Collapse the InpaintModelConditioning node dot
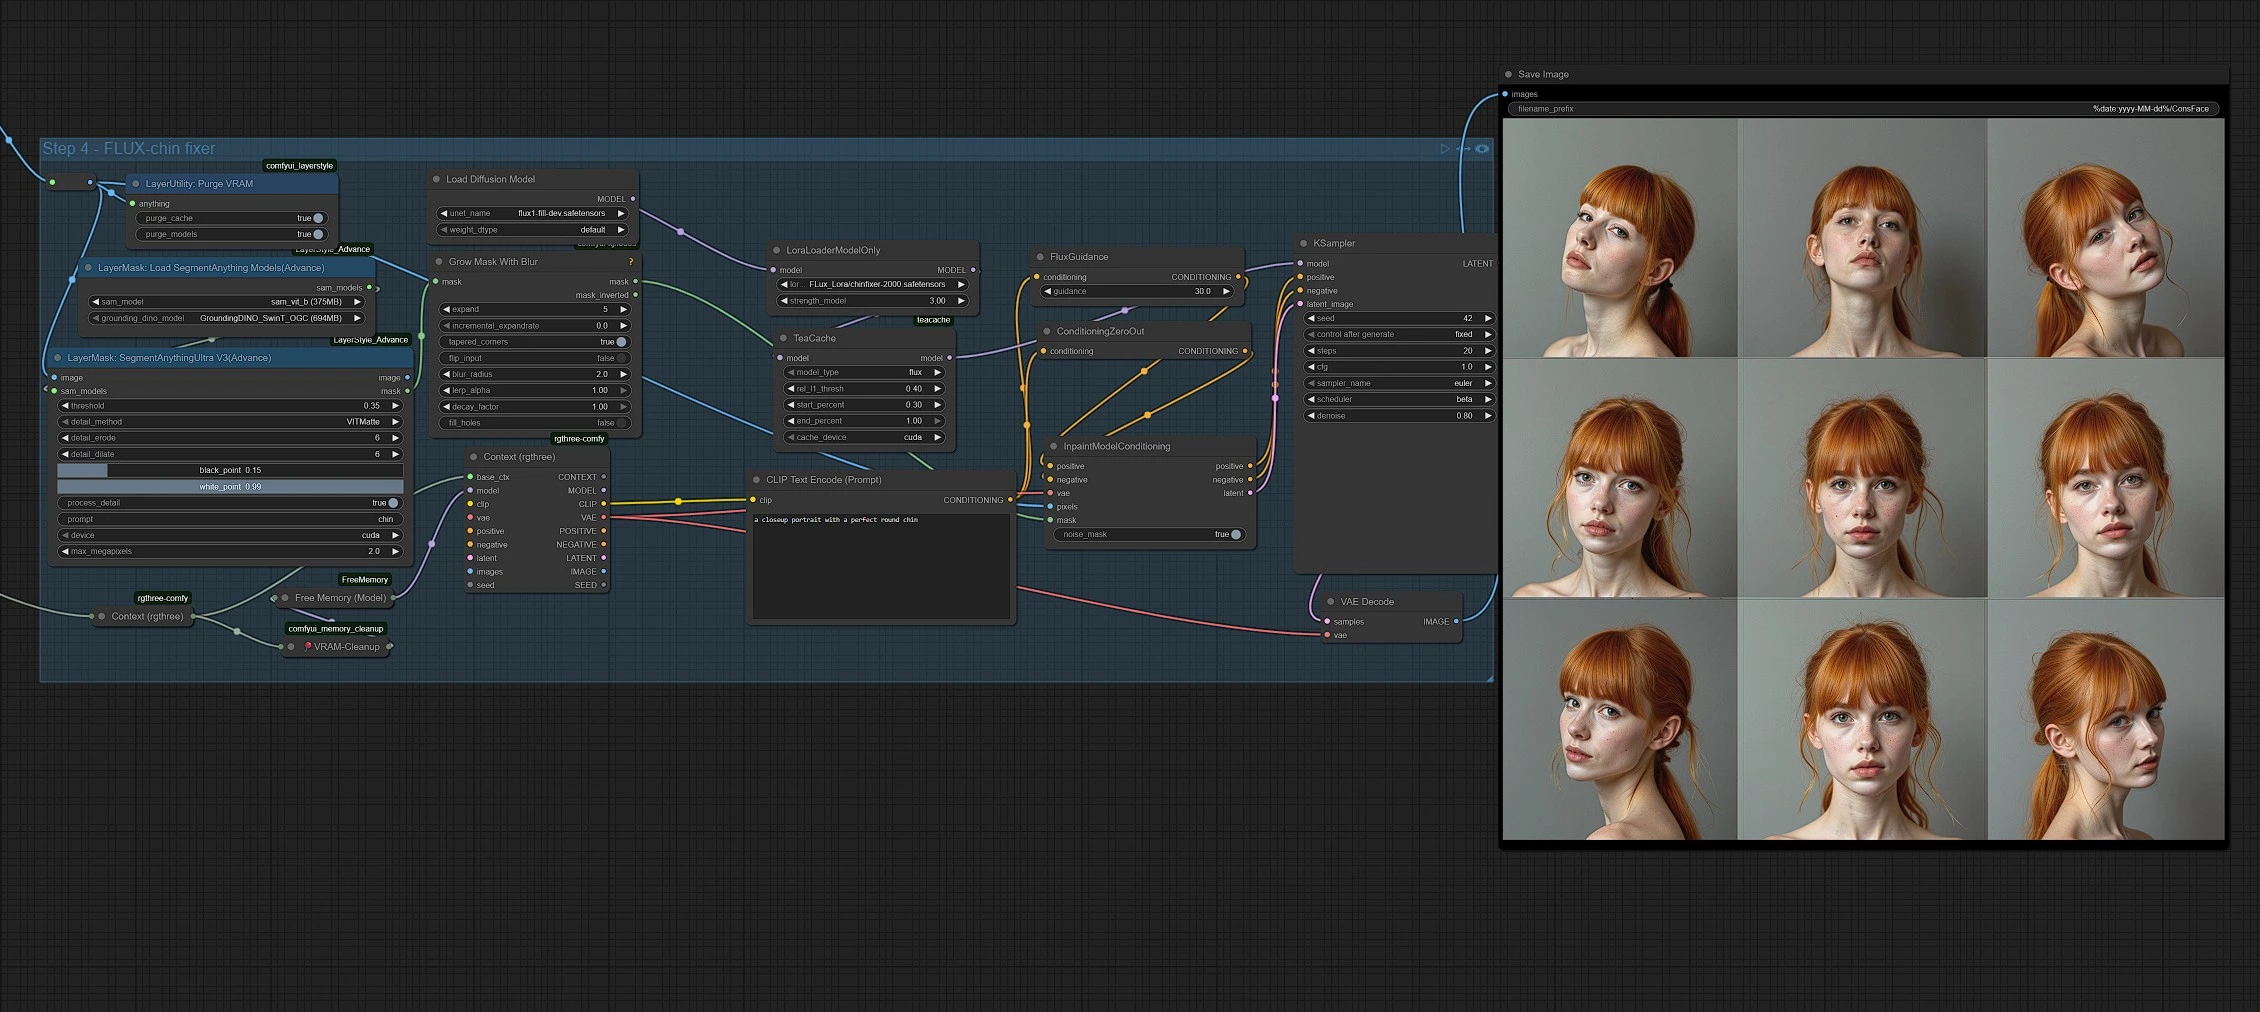The height and width of the screenshot is (1012, 2260). click(1053, 446)
